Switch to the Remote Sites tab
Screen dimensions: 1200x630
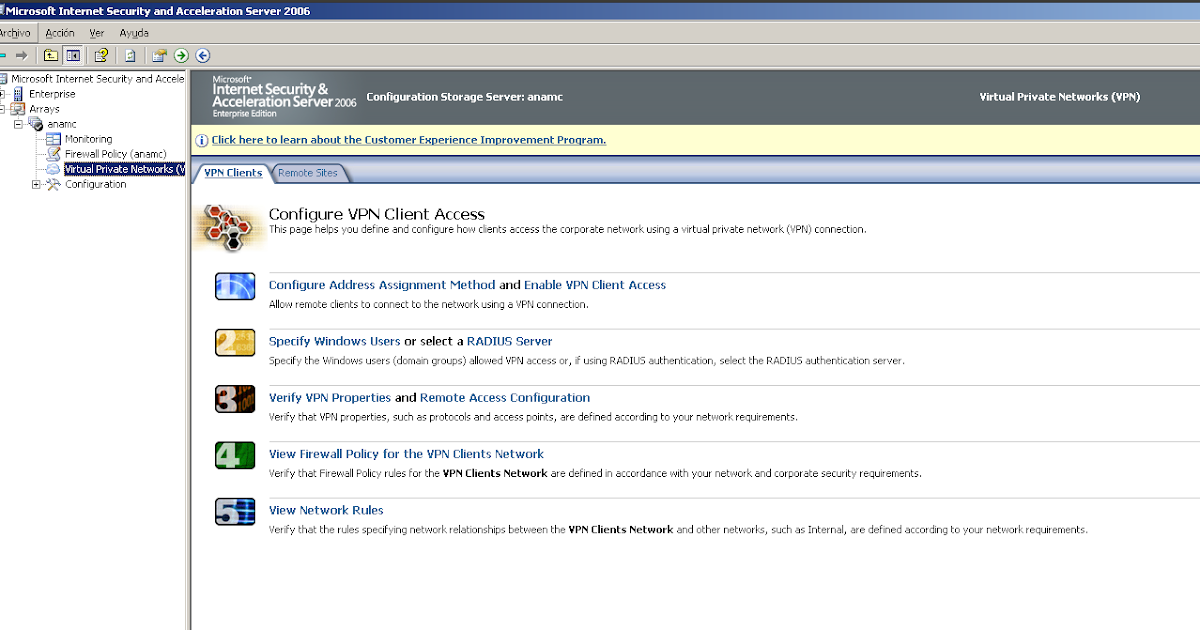pos(308,173)
